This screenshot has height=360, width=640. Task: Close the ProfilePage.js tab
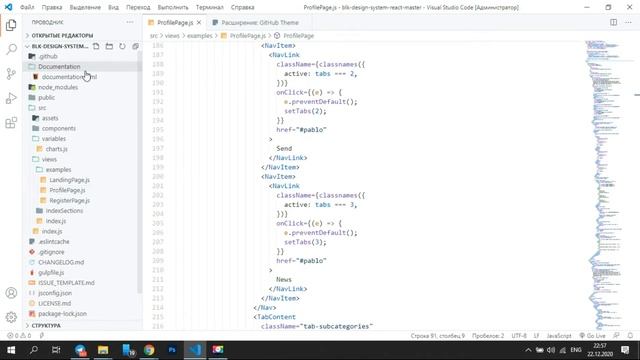pyautogui.click(x=199, y=22)
